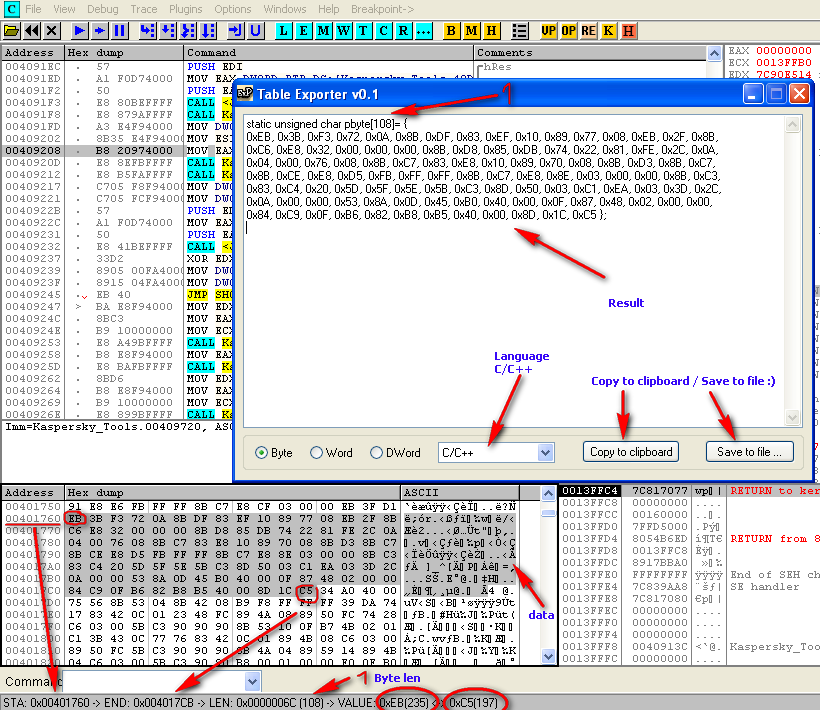Expand the Command bar history dropdown

252,681
